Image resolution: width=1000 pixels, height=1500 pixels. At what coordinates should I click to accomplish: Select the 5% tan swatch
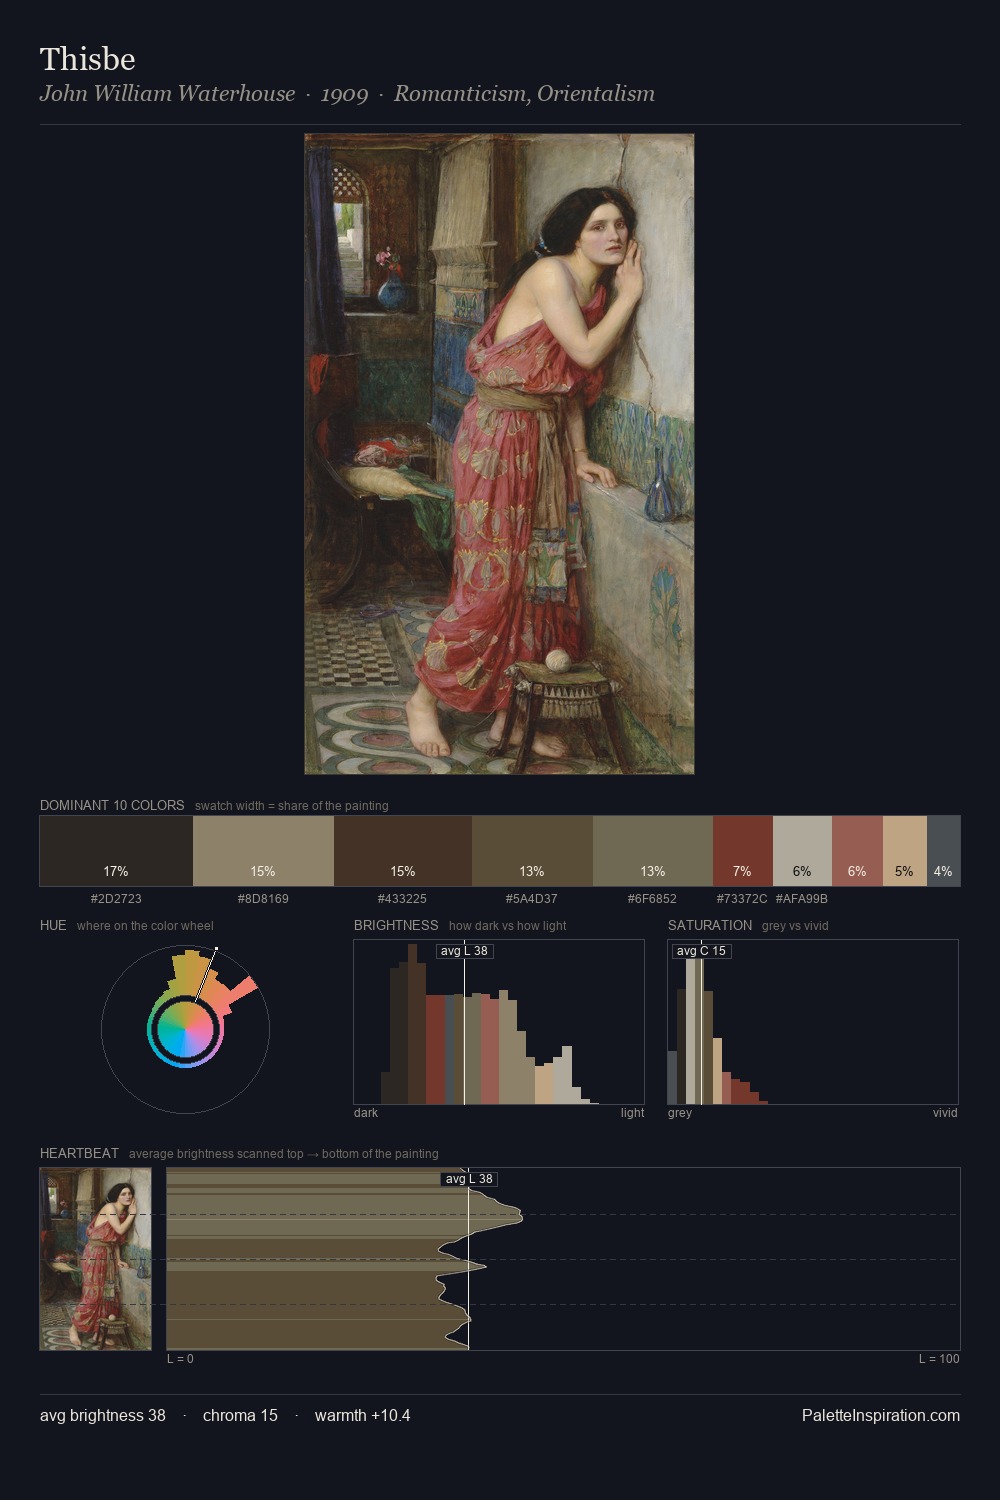pos(905,851)
